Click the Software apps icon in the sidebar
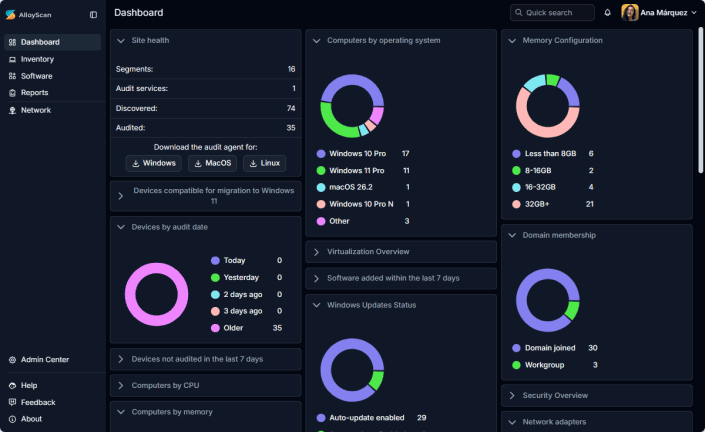This screenshot has width=705, height=432. [x=13, y=76]
